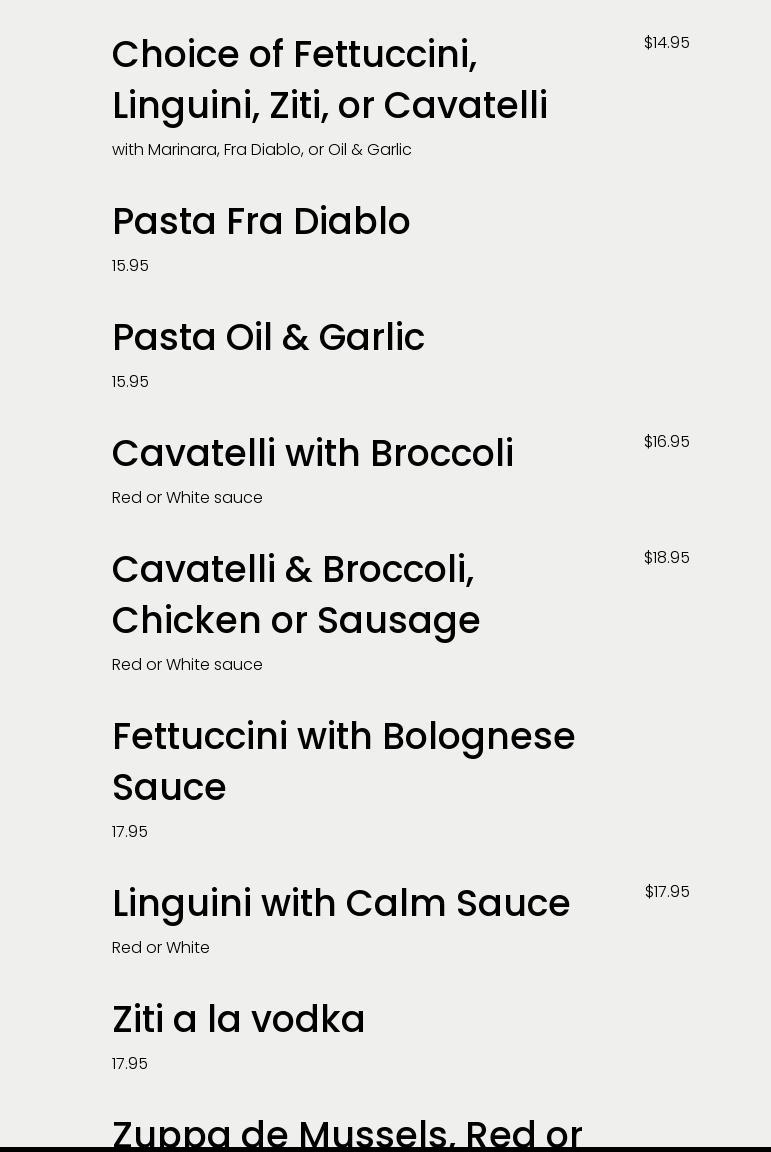
Task: Click the $18.95 price
Action: tap(666, 558)
